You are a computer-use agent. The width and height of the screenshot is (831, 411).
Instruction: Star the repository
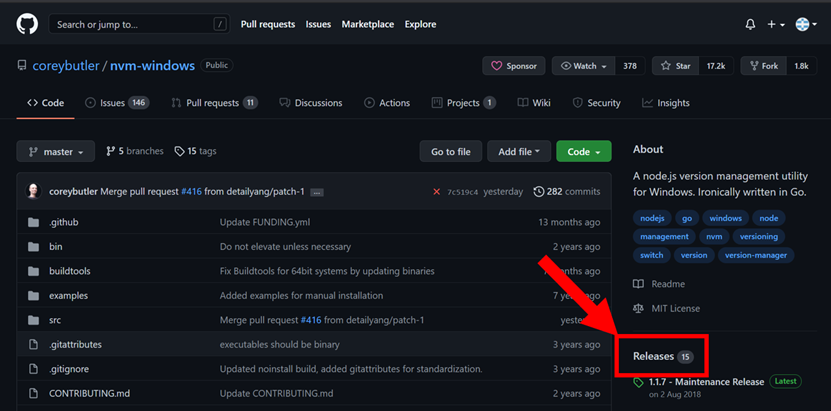coord(676,66)
